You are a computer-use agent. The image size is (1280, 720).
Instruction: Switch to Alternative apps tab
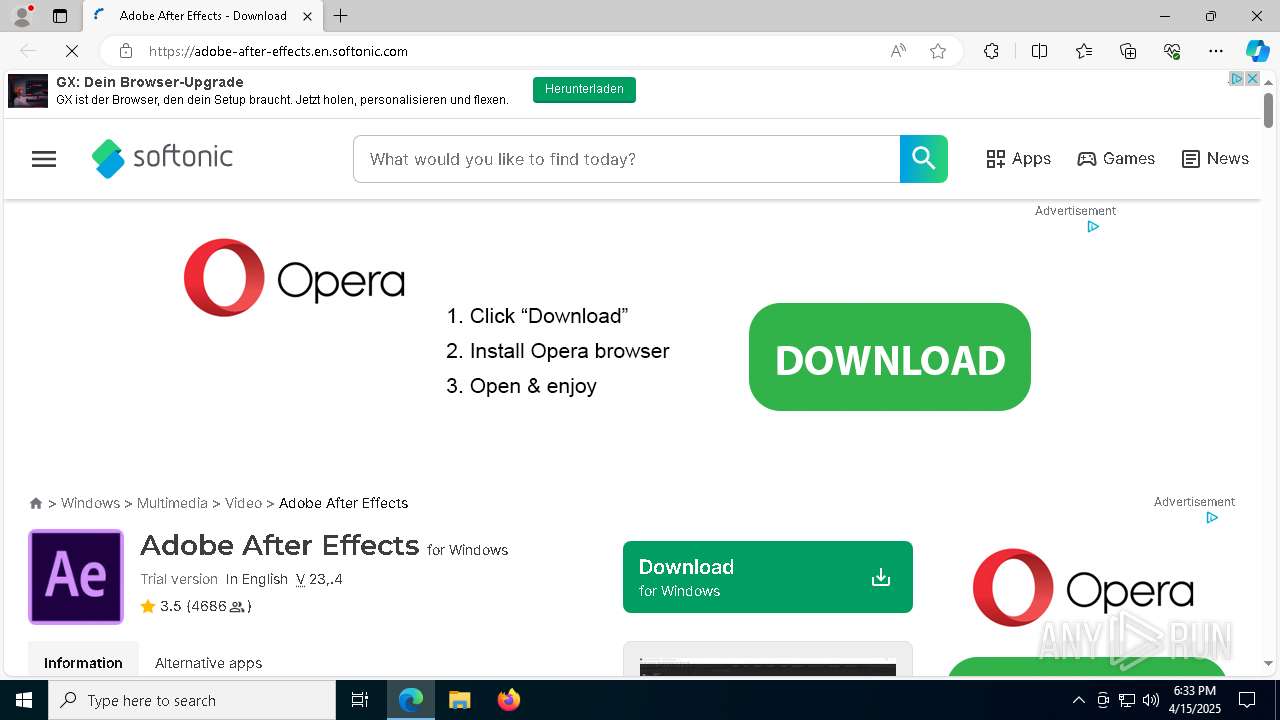click(208, 663)
